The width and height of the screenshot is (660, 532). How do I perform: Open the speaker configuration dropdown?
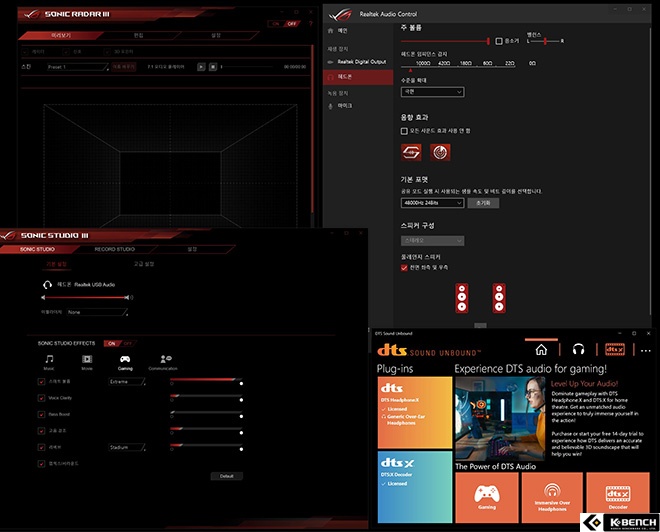click(432, 241)
